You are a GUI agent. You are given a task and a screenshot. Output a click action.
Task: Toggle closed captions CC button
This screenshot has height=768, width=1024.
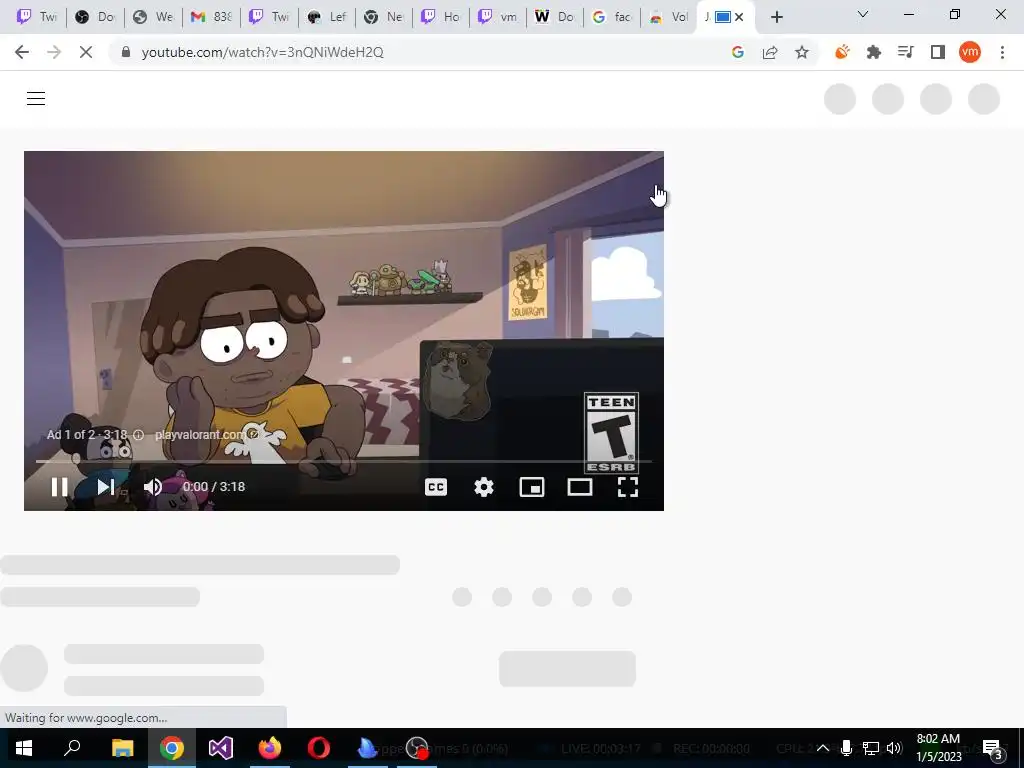(x=436, y=487)
